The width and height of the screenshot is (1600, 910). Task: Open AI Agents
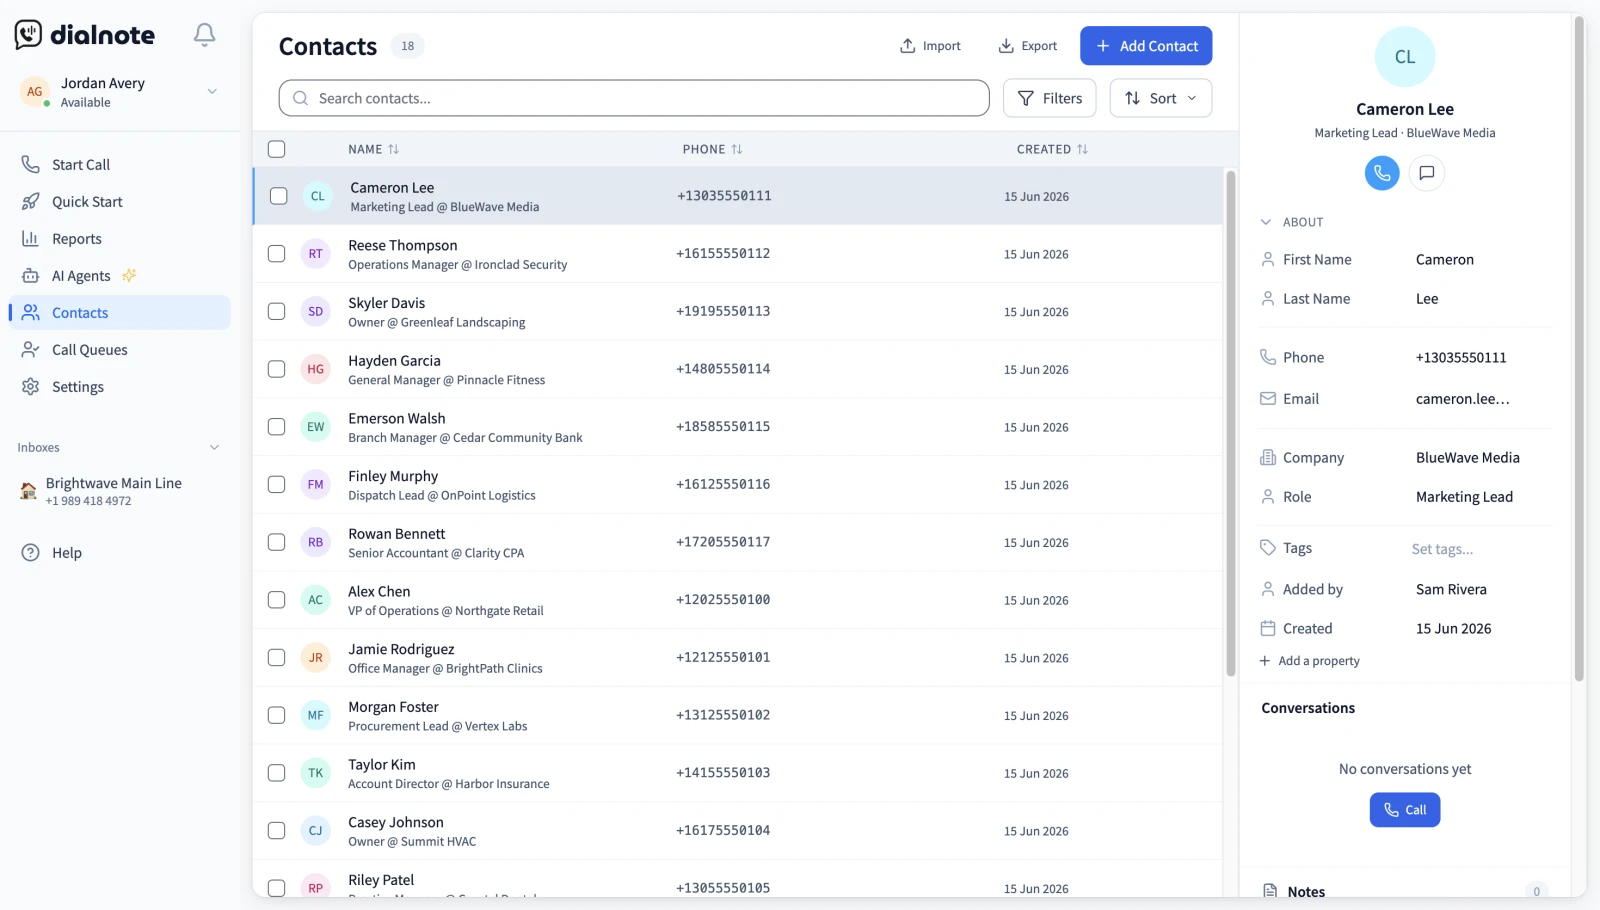coord(120,275)
